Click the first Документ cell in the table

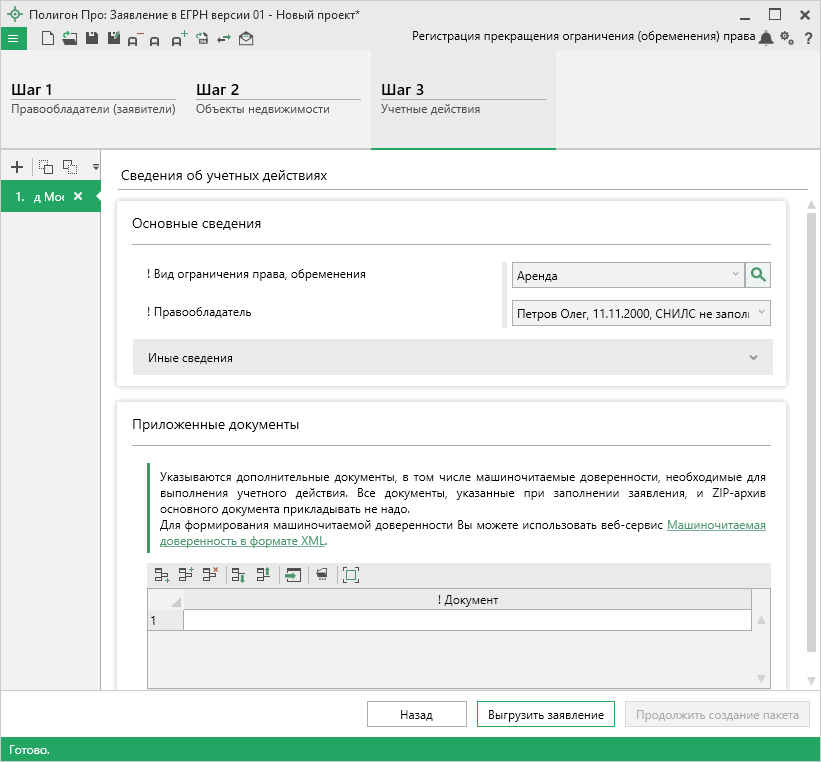467,621
